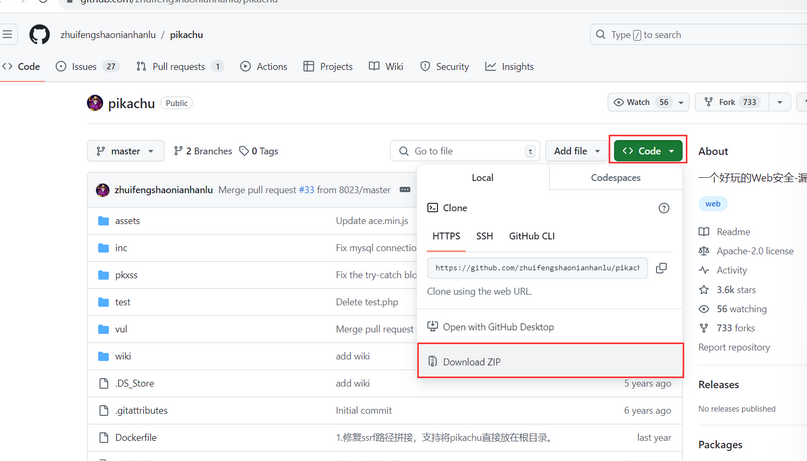Click the test folder icon
This screenshot has height=461, width=807.
pyautogui.click(x=103, y=302)
